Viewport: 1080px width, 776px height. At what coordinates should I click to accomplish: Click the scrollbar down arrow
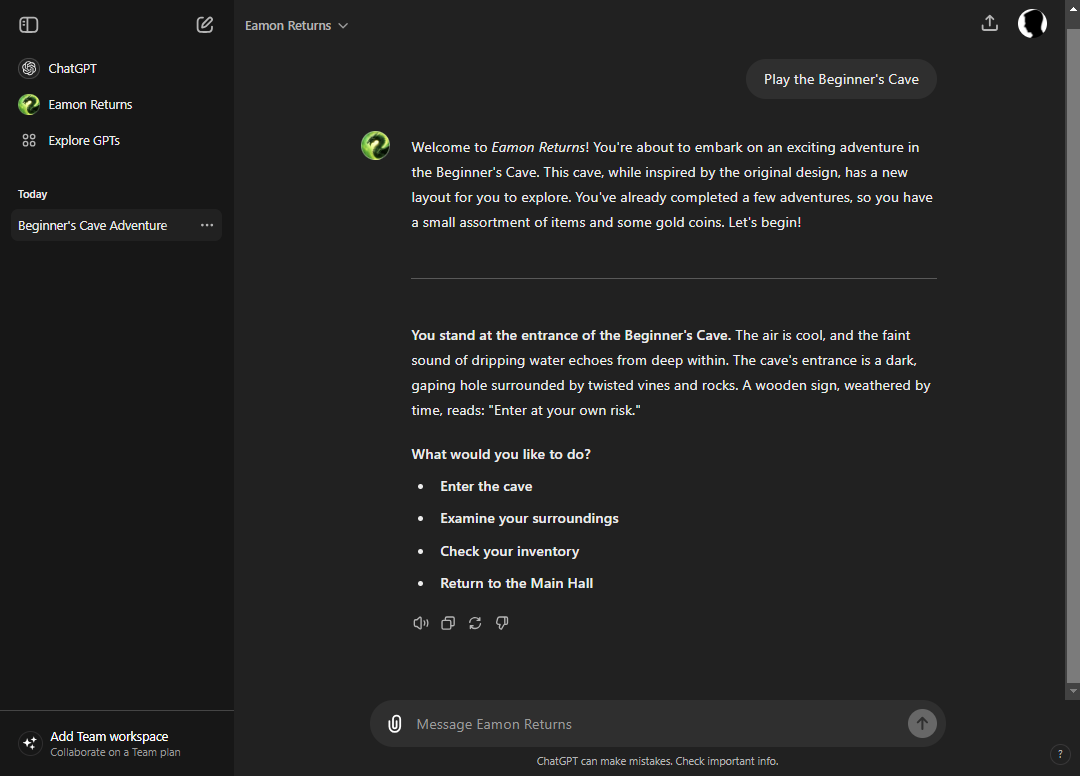coord(1072,691)
